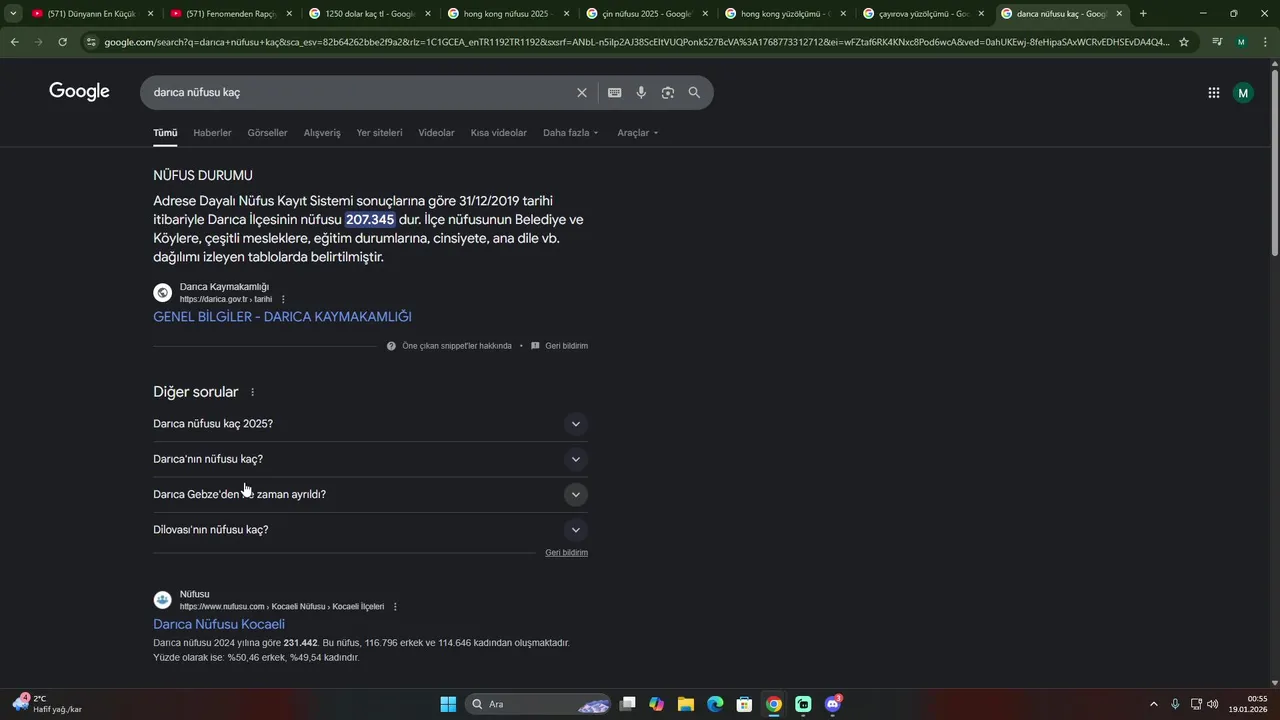The height and width of the screenshot is (720, 1280).
Task: Open the Windows Start menu
Action: [448, 704]
